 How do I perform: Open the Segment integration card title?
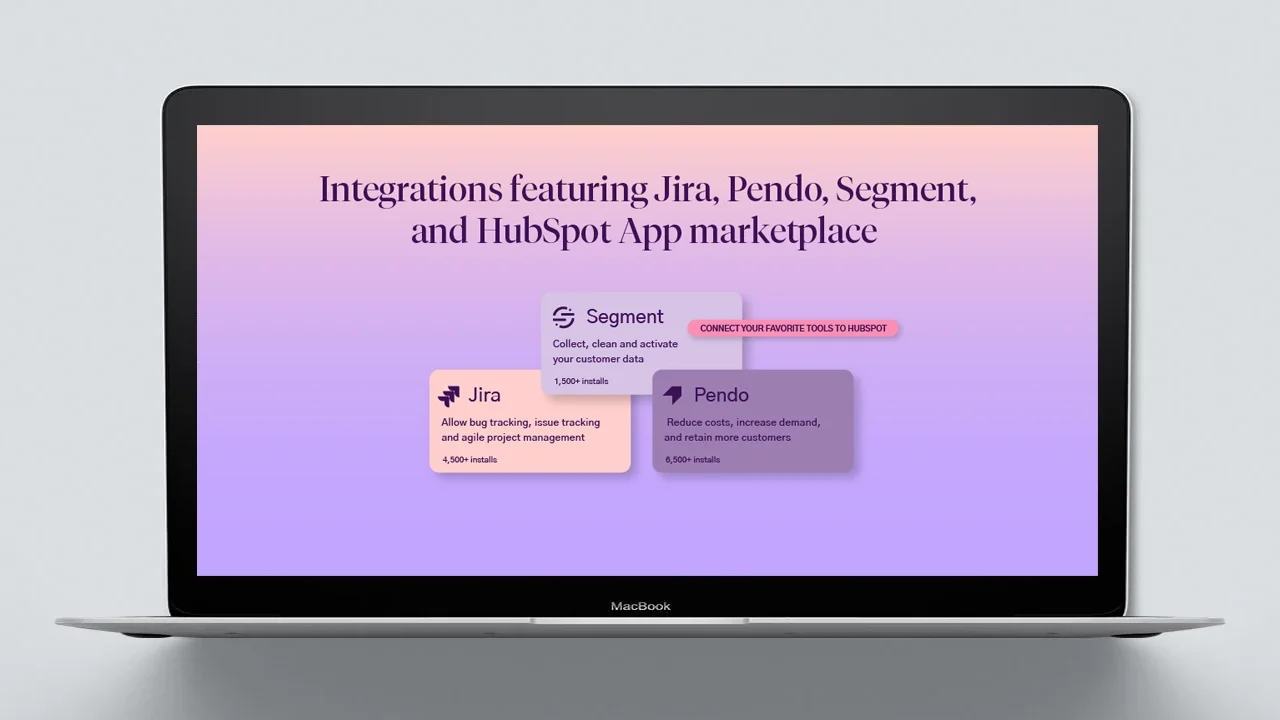(624, 317)
